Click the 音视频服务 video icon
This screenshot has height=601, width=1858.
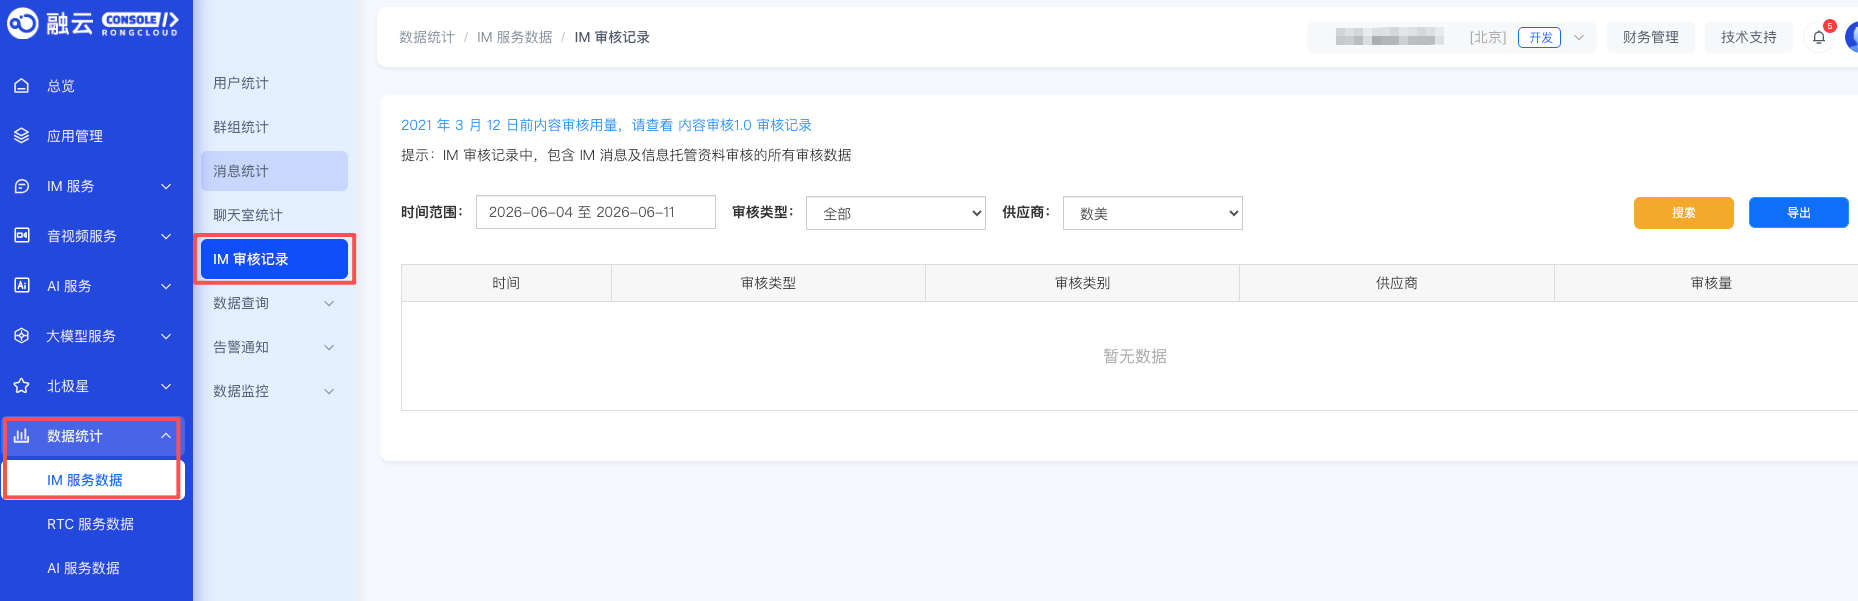[x=21, y=236]
